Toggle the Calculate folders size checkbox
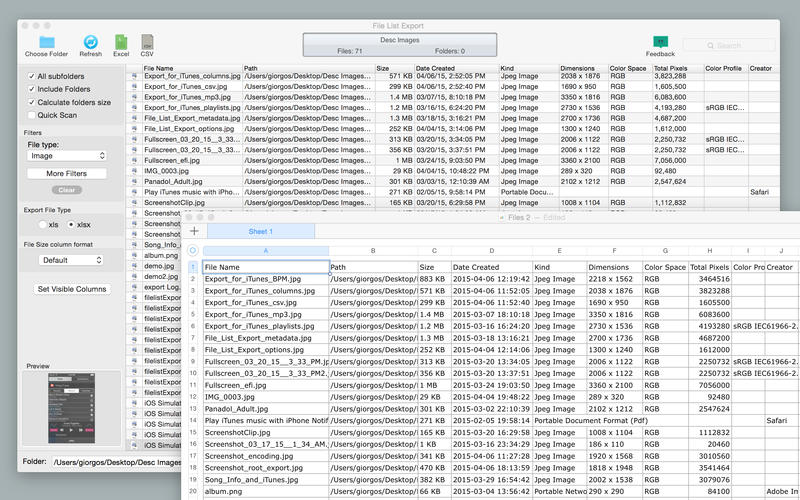The height and width of the screenshot is (500, 800). tap(31, 102)
